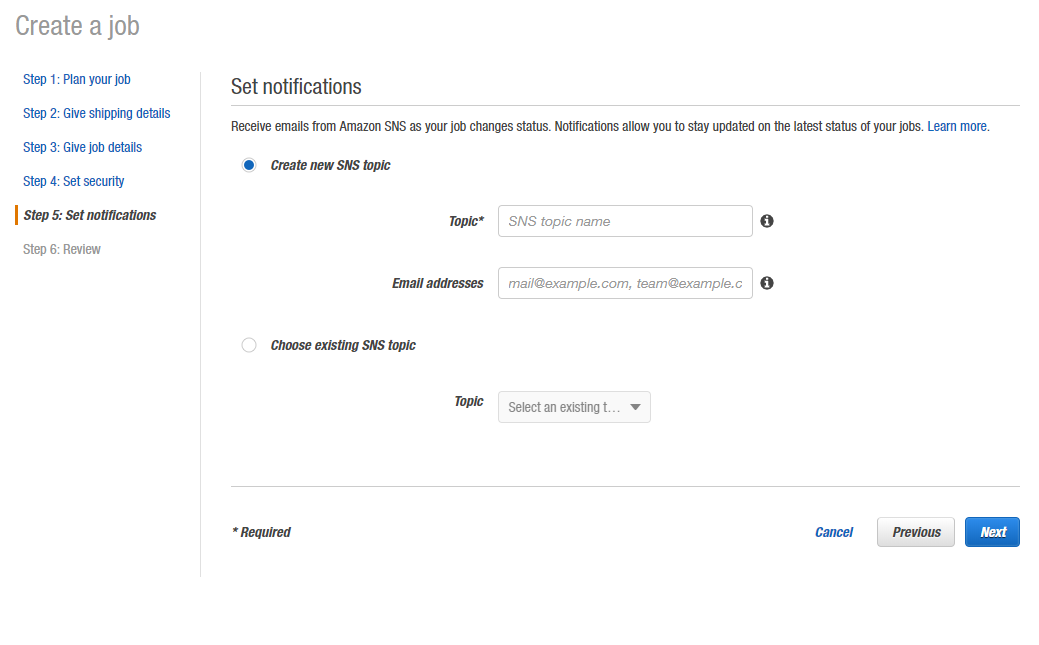Open Step 4: Set security
The height and width of the screenshot is (645, 1039).
(73, 181)
